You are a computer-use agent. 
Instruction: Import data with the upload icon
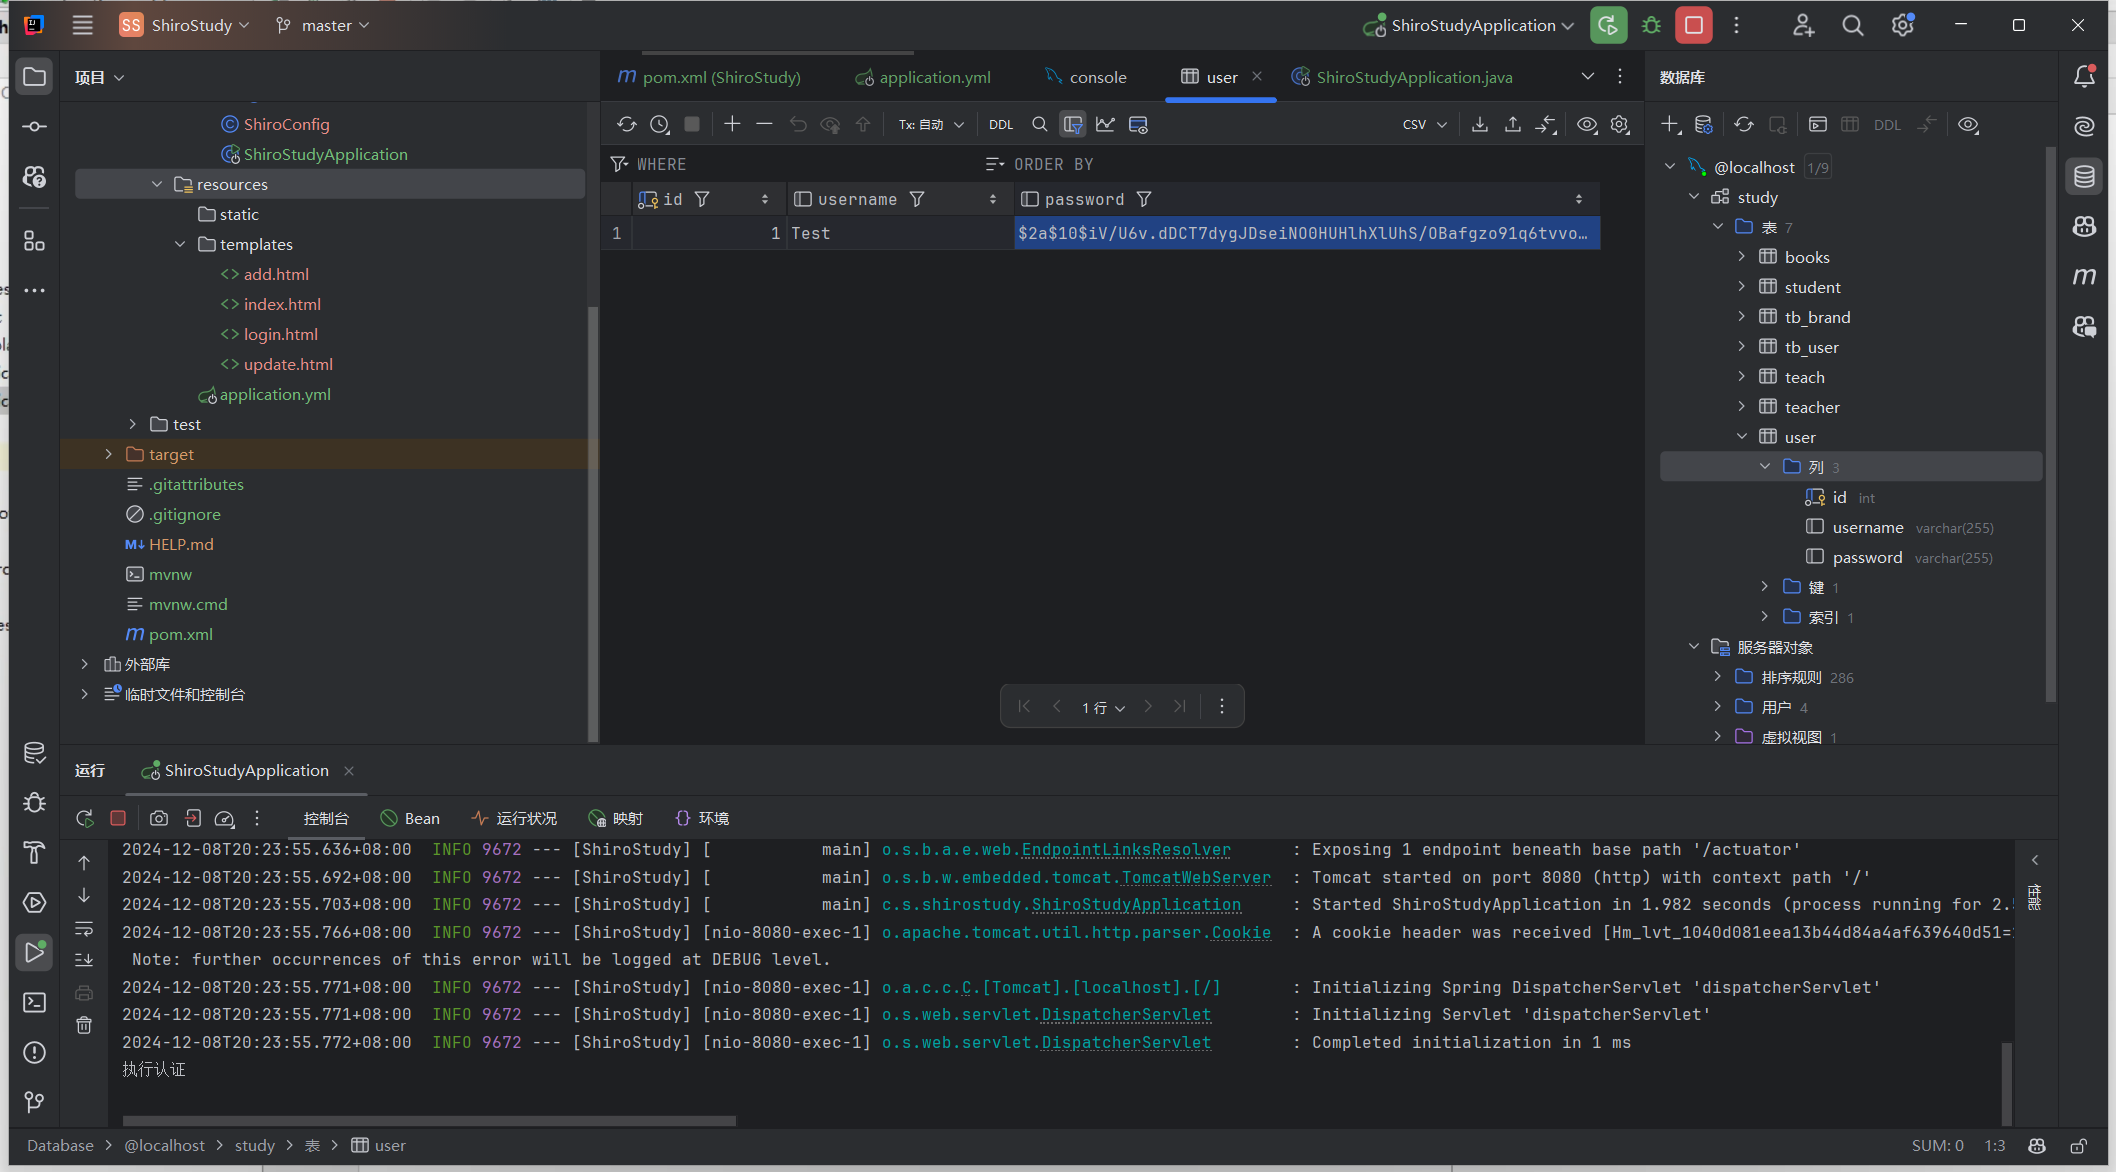pos(1513,124)
